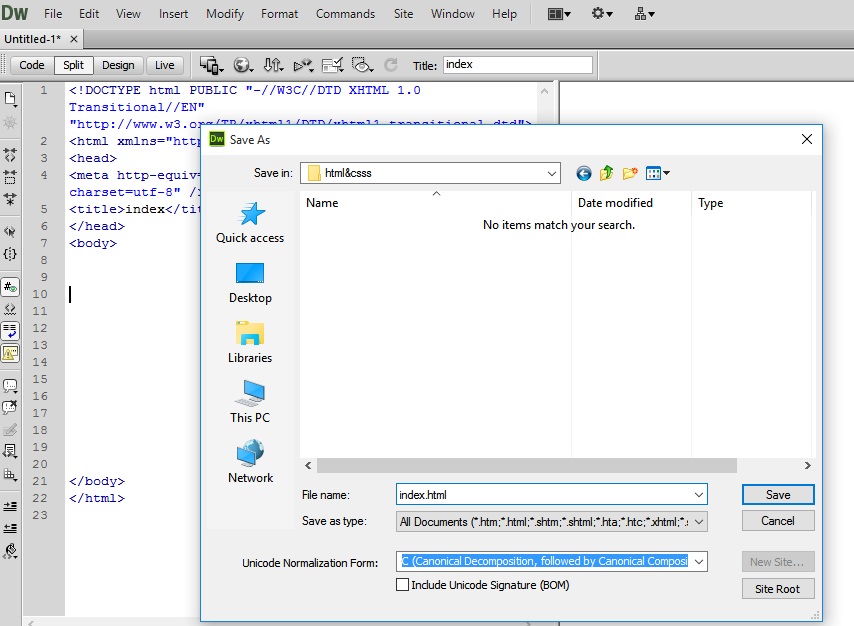Open the Extend Dreamweaver gear dropdown
Screen dimensions: 854x626
(602, 14)
